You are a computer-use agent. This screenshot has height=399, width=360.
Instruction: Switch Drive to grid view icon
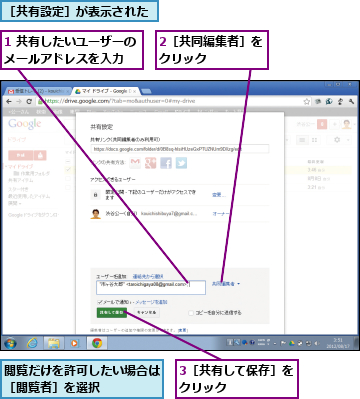coord(314,140)
